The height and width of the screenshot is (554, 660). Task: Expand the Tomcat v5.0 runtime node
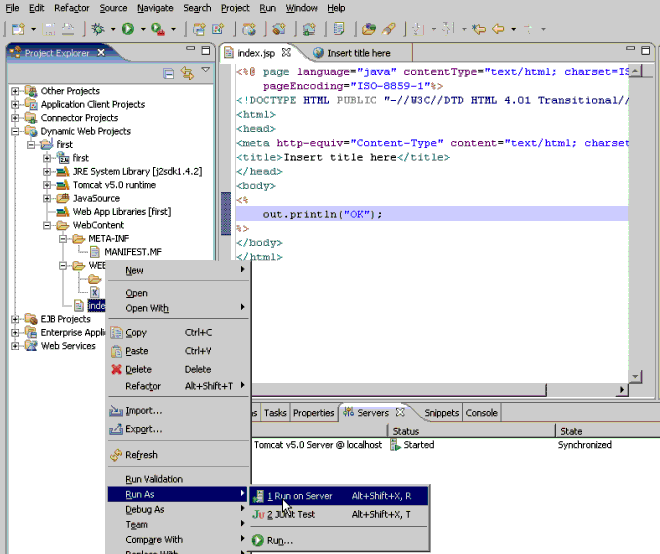pyautogui.click(x=47, y=185)
